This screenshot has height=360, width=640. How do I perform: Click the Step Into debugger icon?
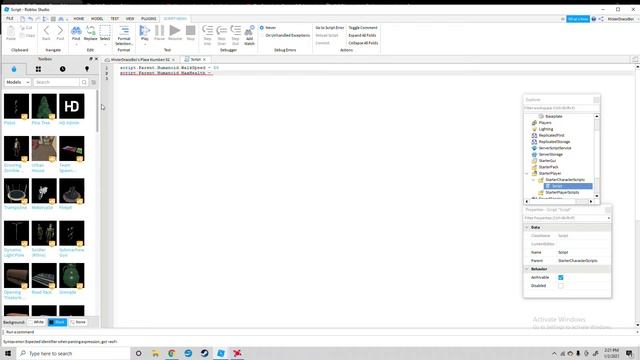pos(207,30)
